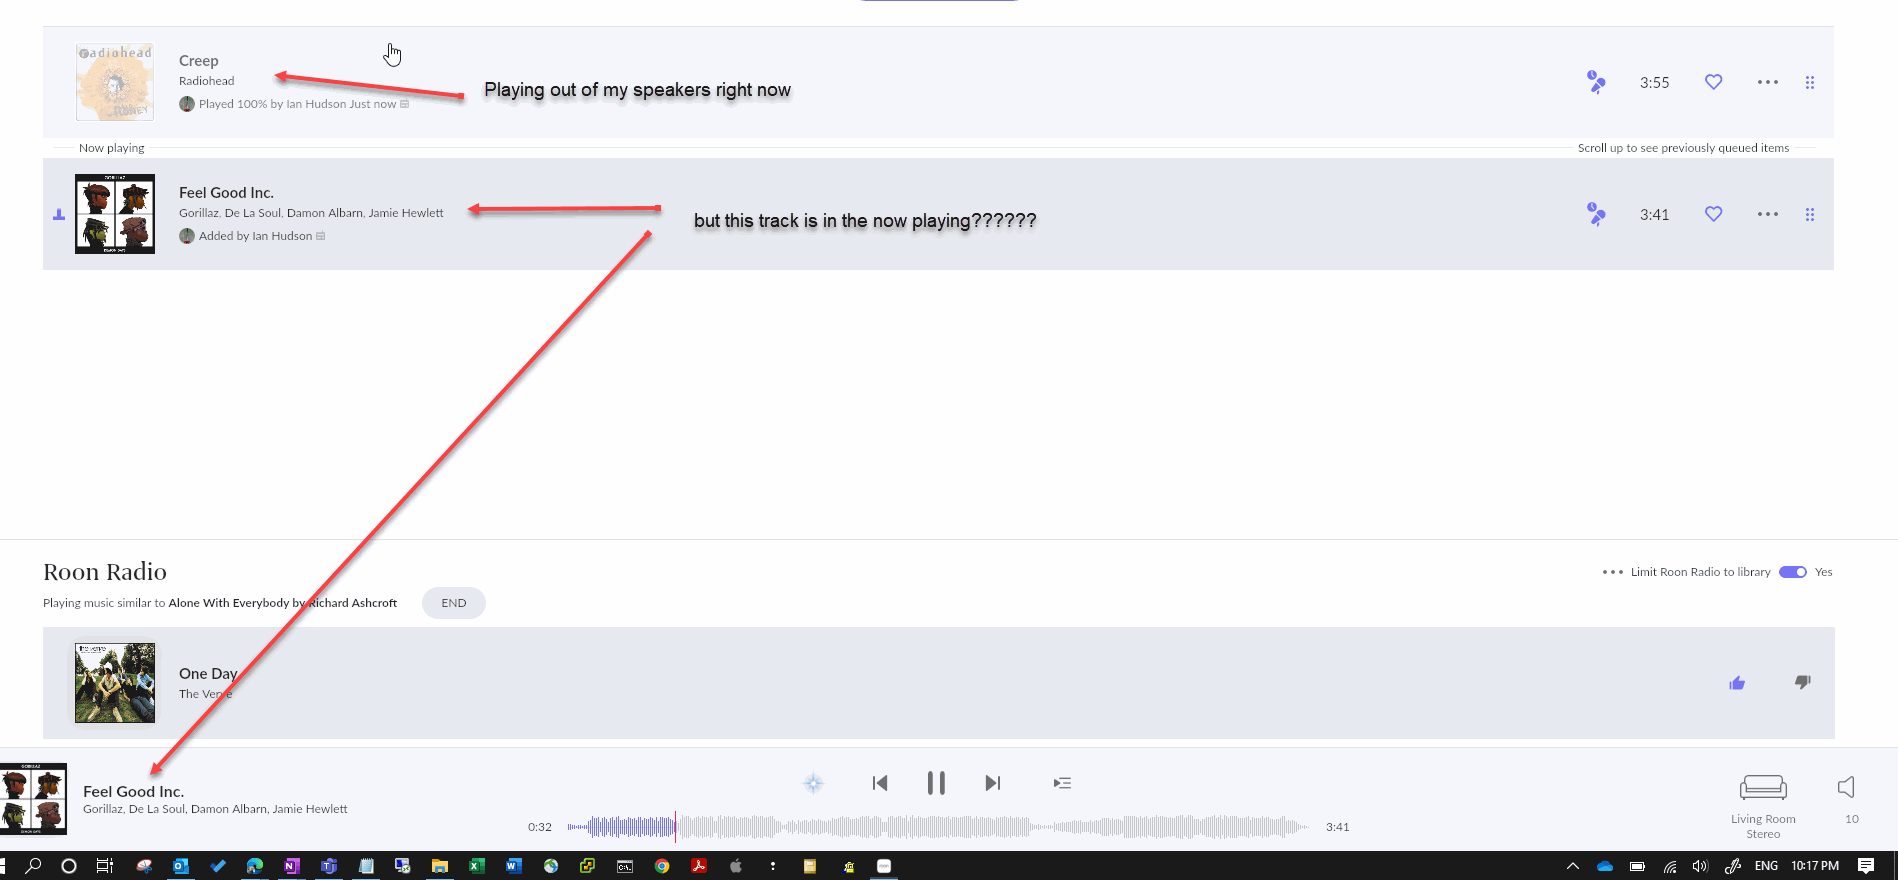Click 'Added by Ian Hudson' text

[x=255, y=236]
